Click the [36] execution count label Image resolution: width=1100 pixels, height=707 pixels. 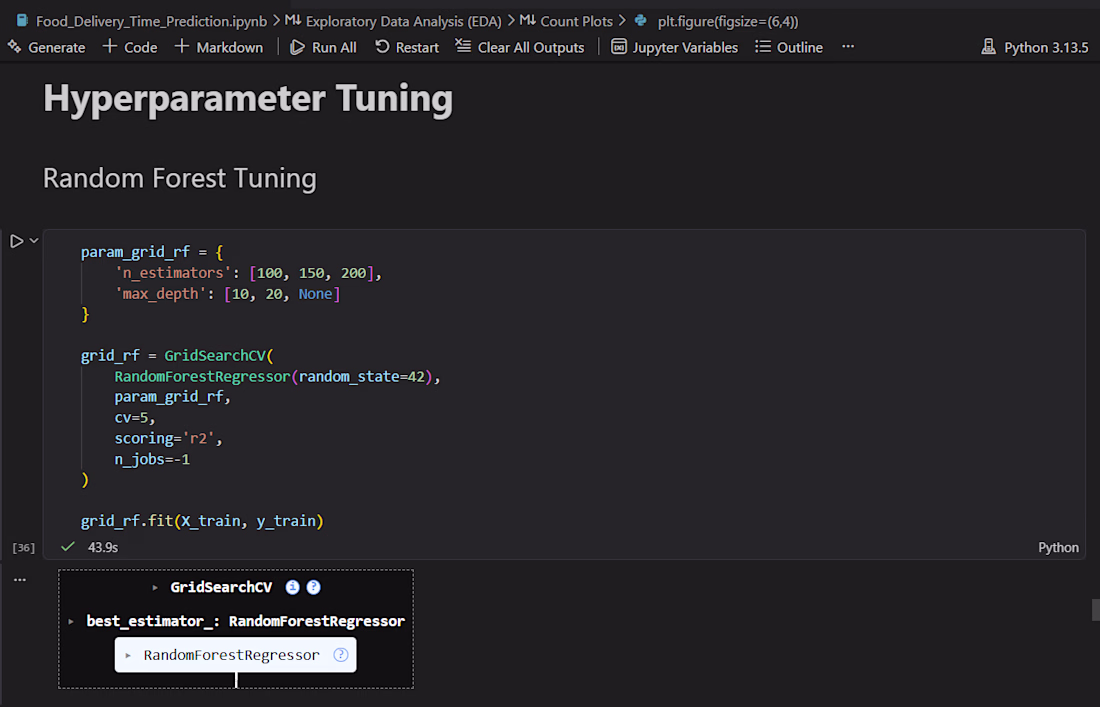point(23,548)
